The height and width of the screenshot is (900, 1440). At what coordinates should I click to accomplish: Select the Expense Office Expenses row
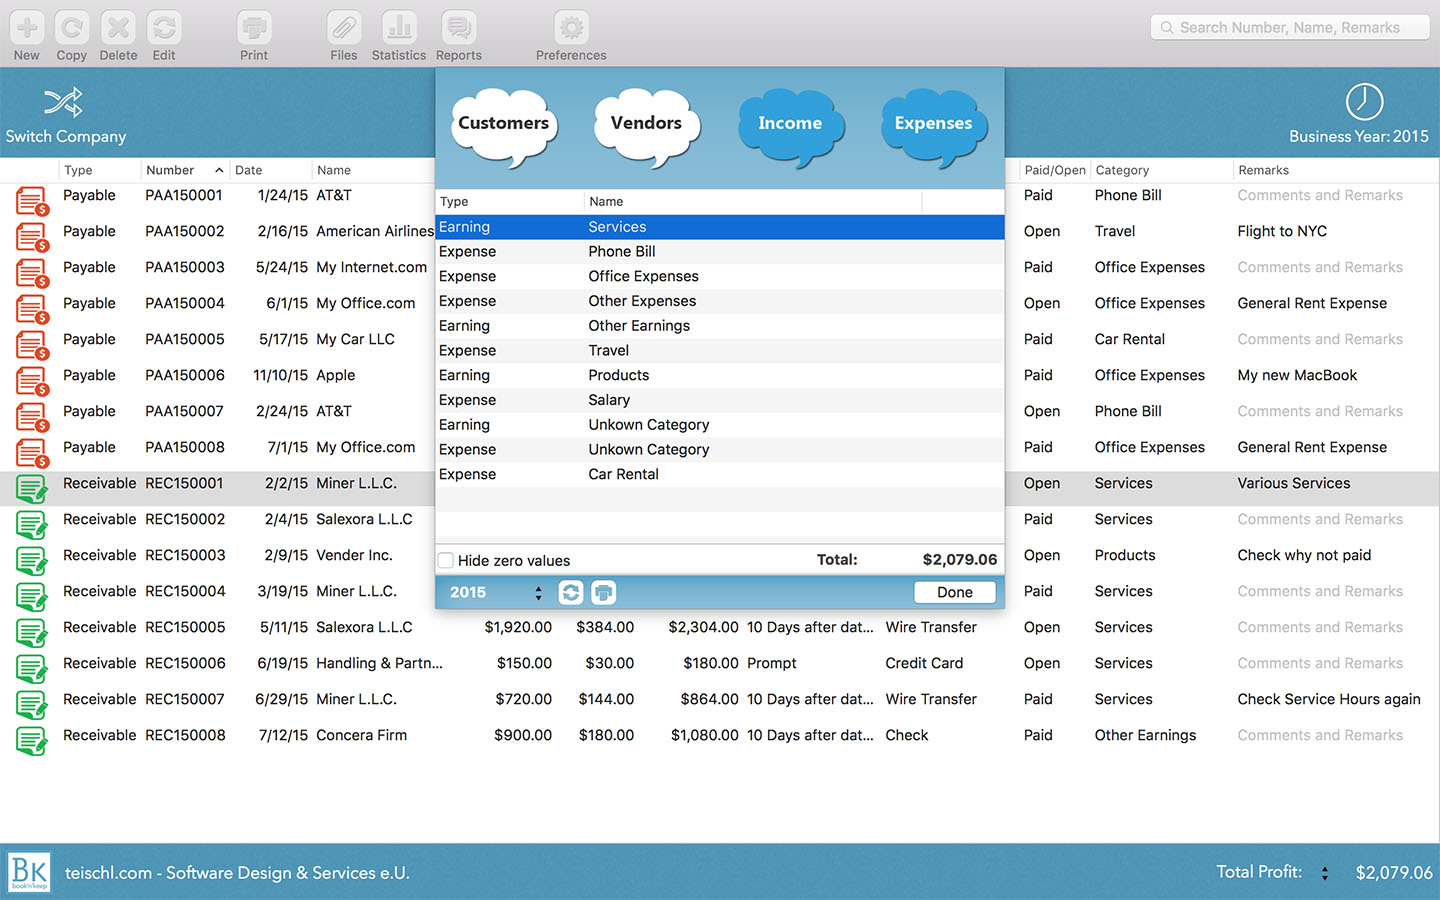tap(720, 276)
